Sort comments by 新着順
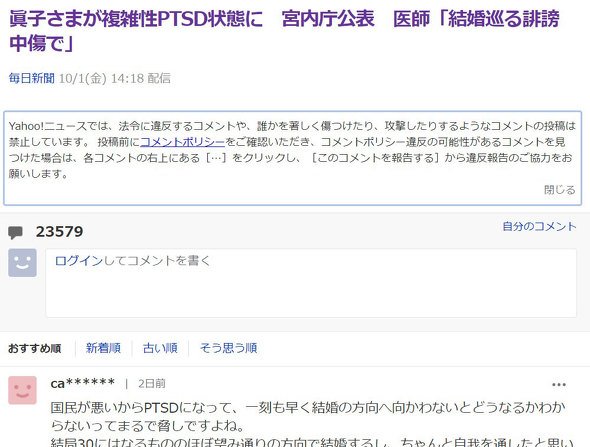Screen dimensions: 590x447 click(103, 348)
